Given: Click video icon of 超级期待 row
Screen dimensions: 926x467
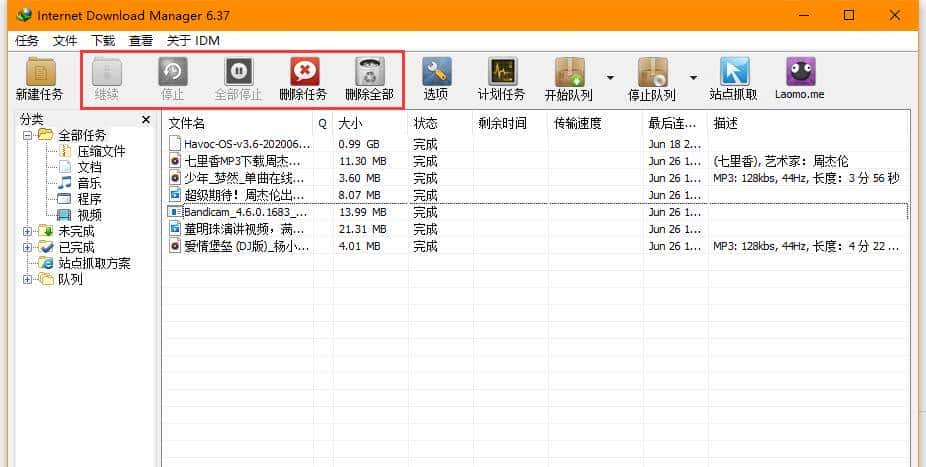Looking at the screenshot, I should 174,194.
